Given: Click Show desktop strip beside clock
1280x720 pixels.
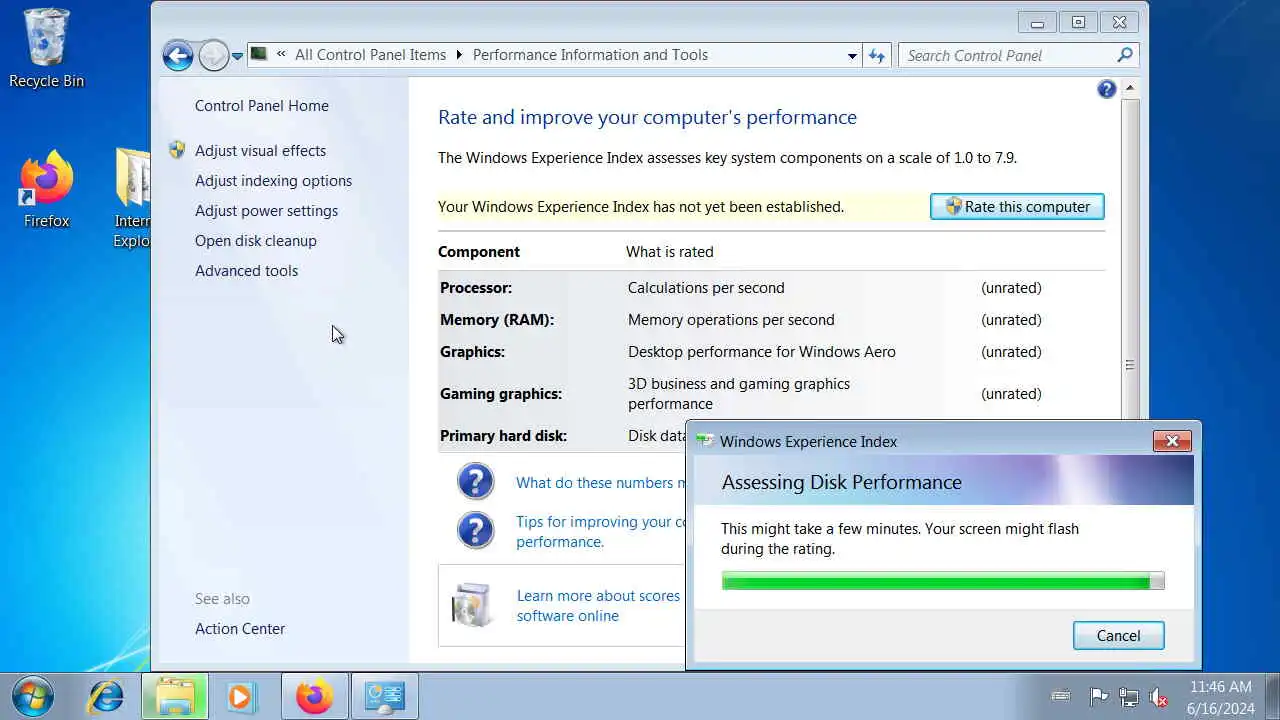Looking at the screenshot, I should click(1272, 697).
